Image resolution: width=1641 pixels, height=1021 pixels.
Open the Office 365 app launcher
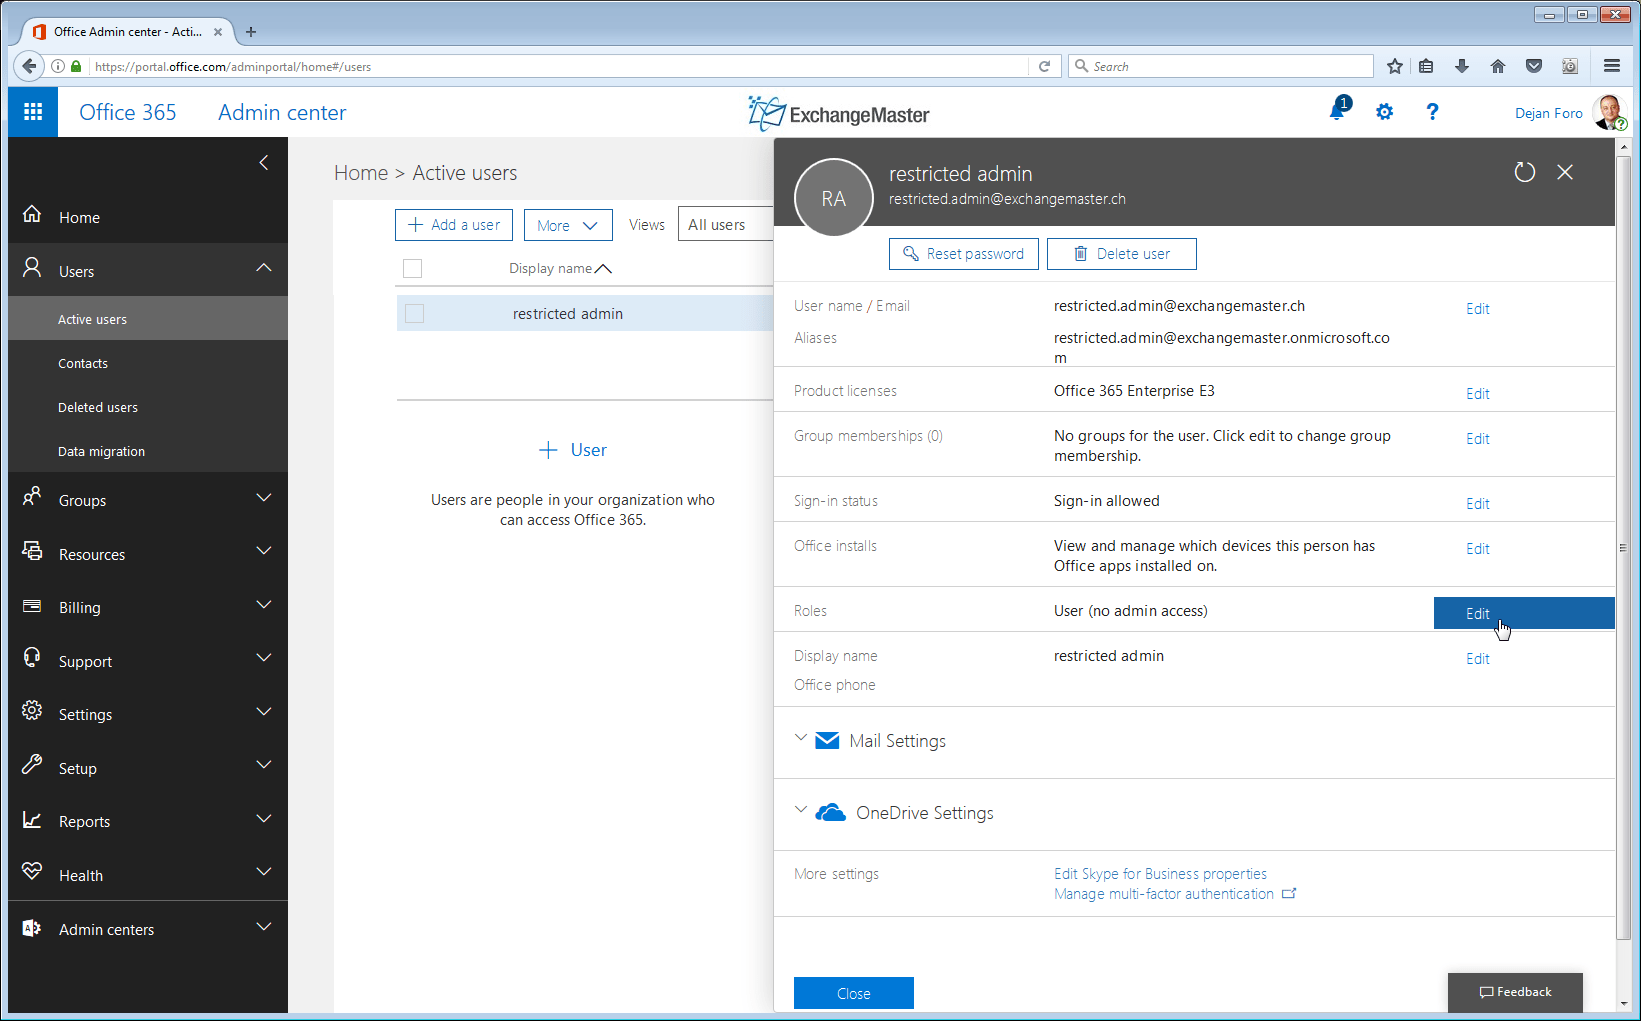click(x=33, y=112)
